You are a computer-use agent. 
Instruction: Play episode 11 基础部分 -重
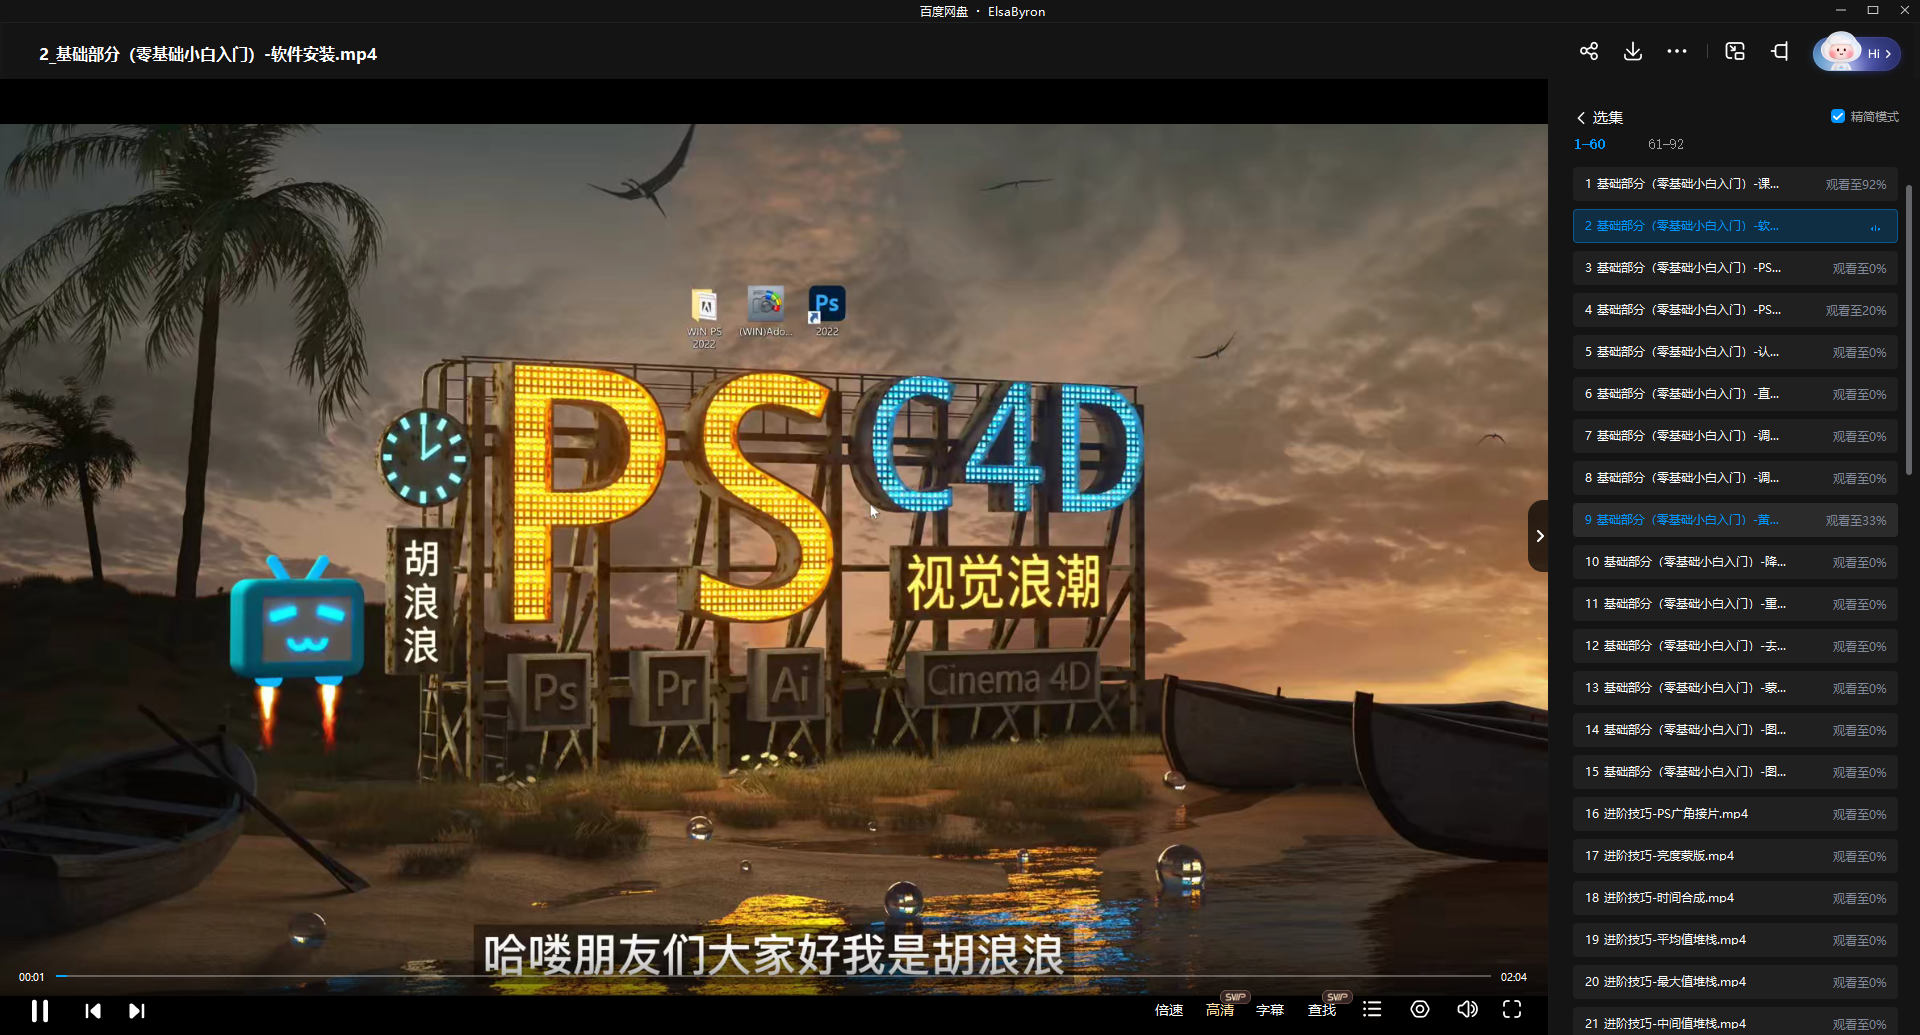1735,604
